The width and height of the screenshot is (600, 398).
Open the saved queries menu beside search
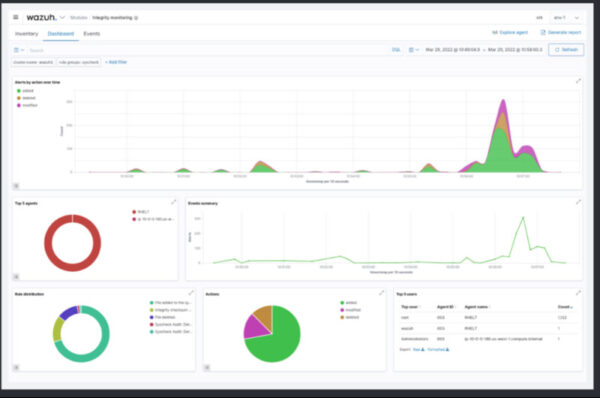pyautogui.click(x=19, y=50)
